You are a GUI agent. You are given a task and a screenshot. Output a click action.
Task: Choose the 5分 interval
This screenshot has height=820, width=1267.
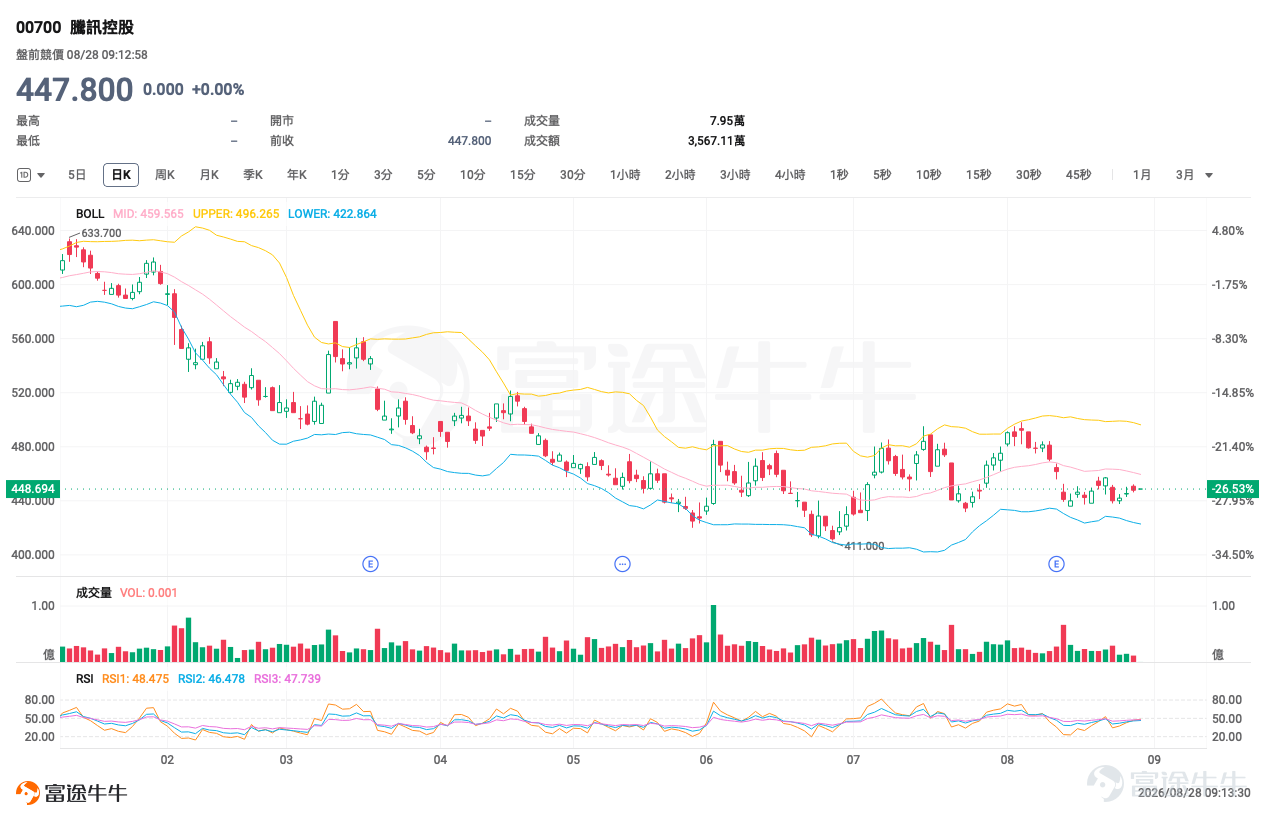(426, 175)
